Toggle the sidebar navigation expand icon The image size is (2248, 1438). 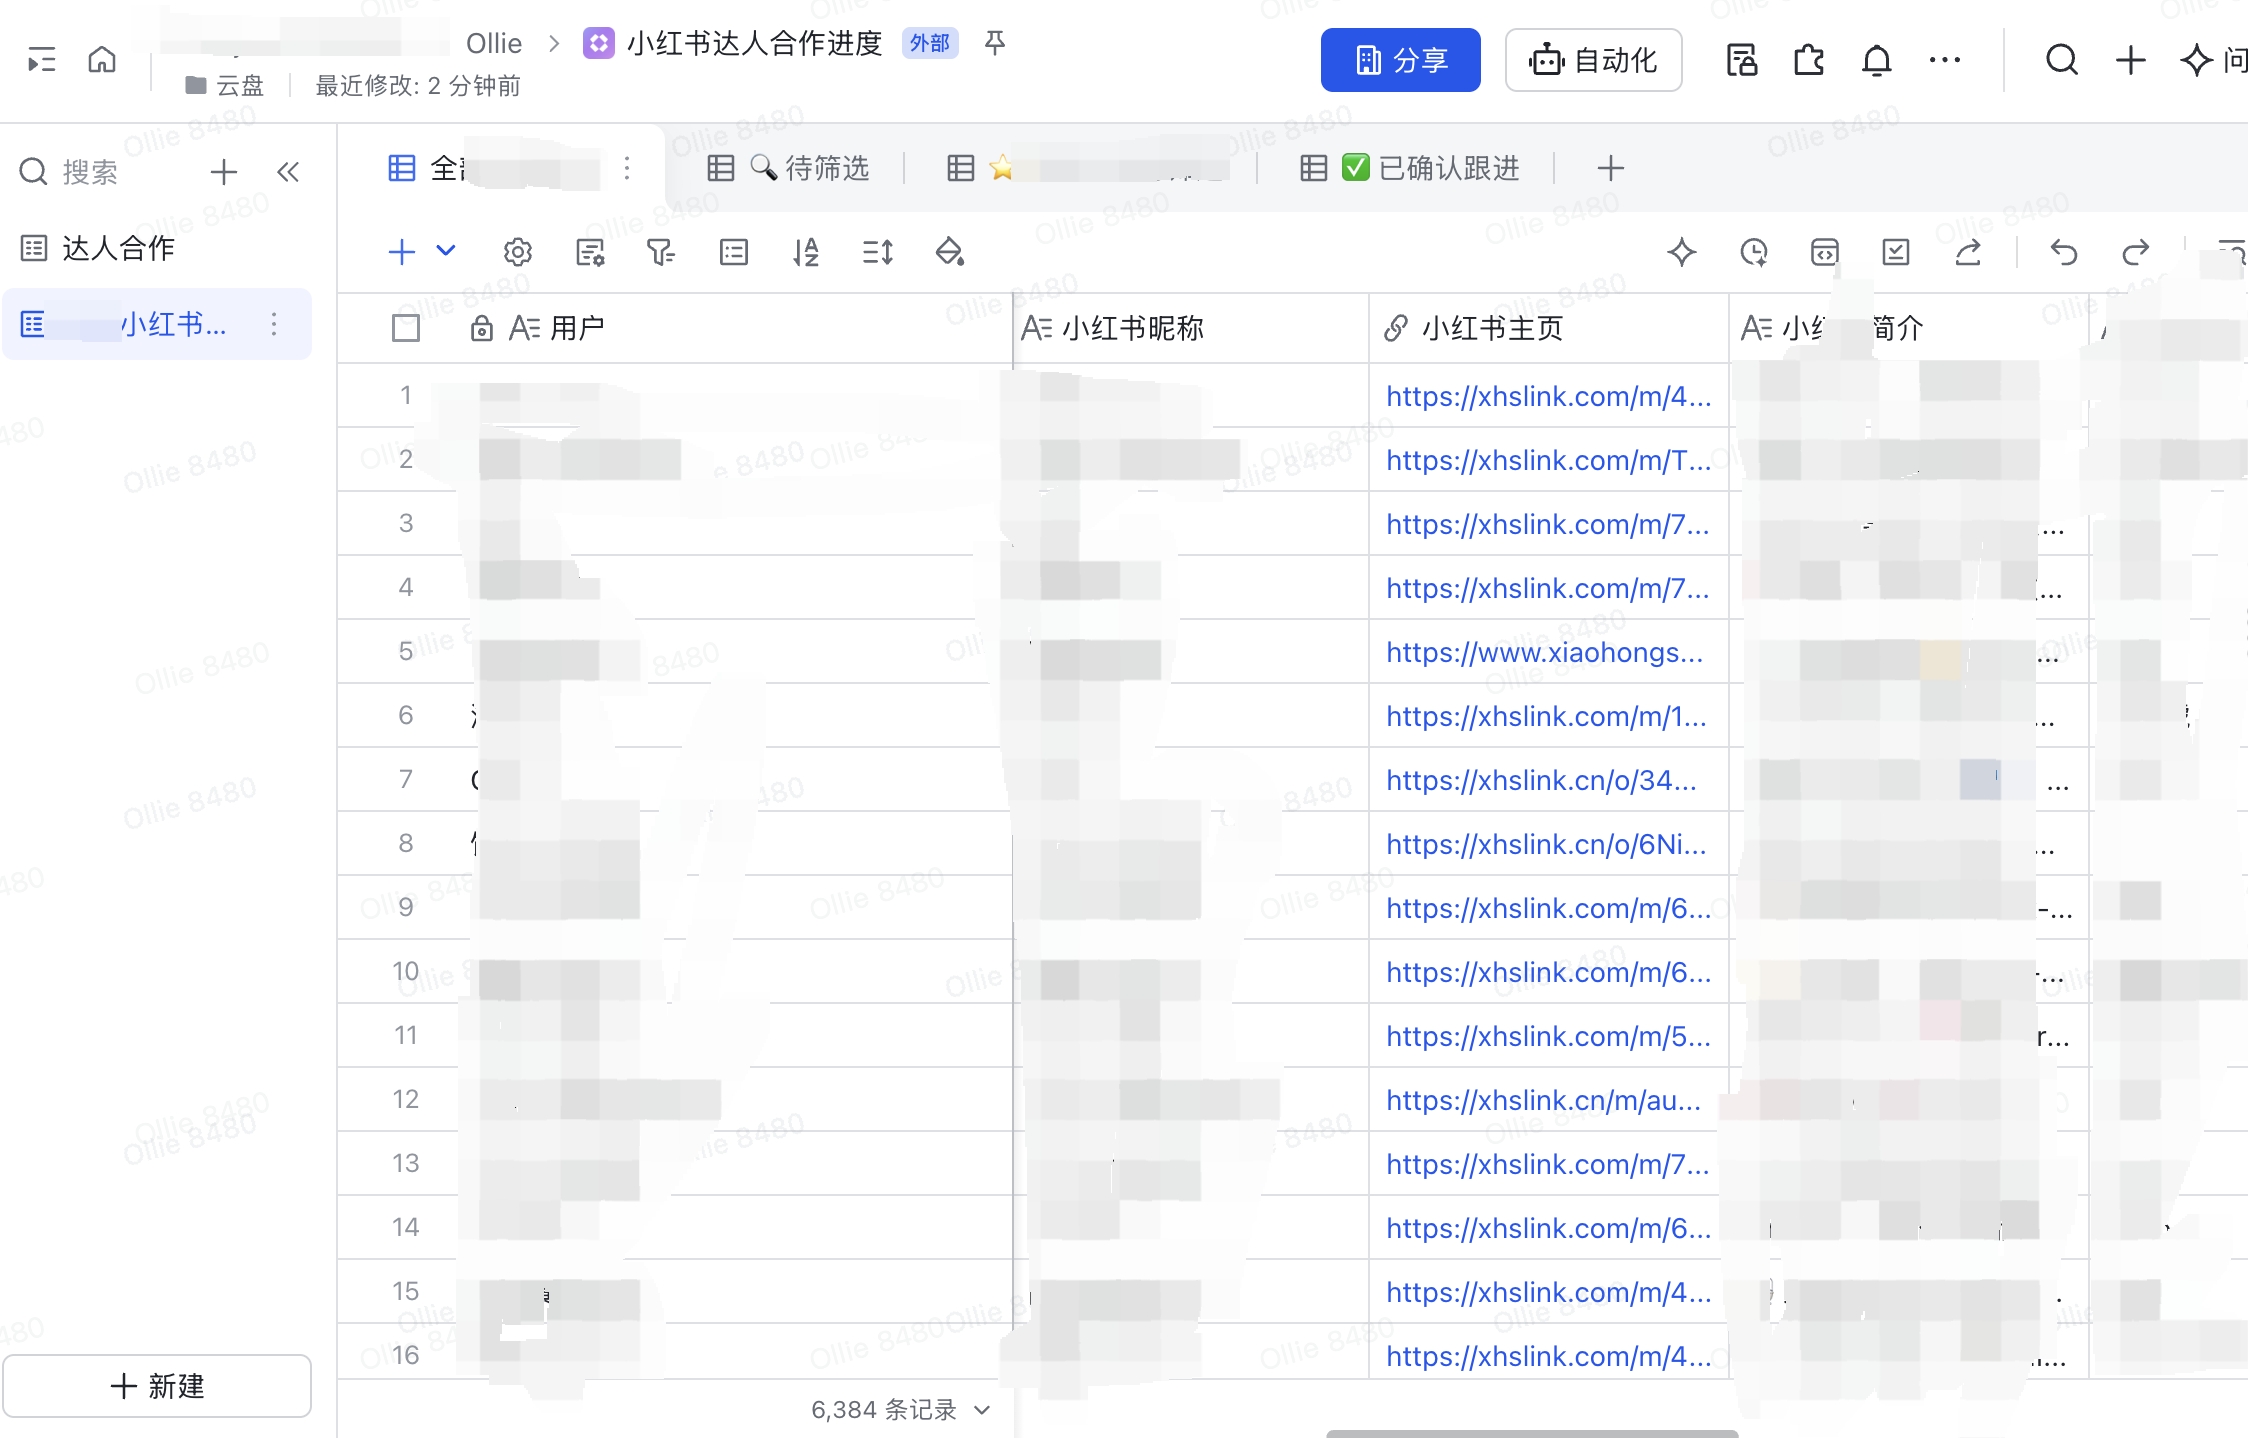click(41, 60)
